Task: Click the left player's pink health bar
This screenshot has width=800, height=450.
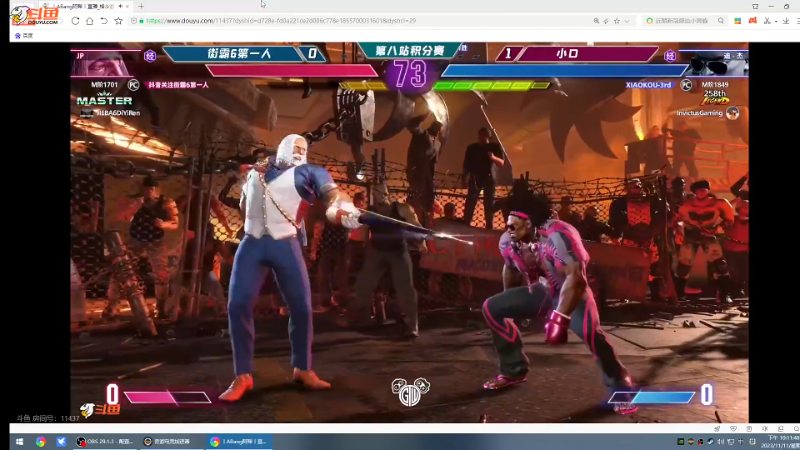Action: pos(292,70)
